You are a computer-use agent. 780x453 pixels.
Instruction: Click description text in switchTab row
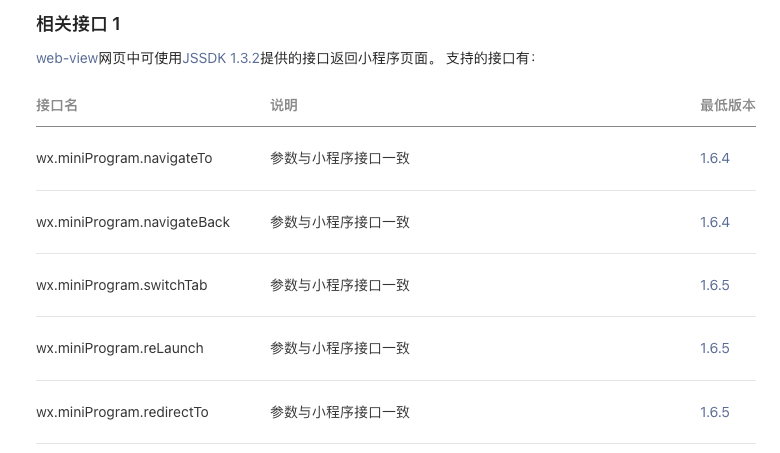point(339,285)
